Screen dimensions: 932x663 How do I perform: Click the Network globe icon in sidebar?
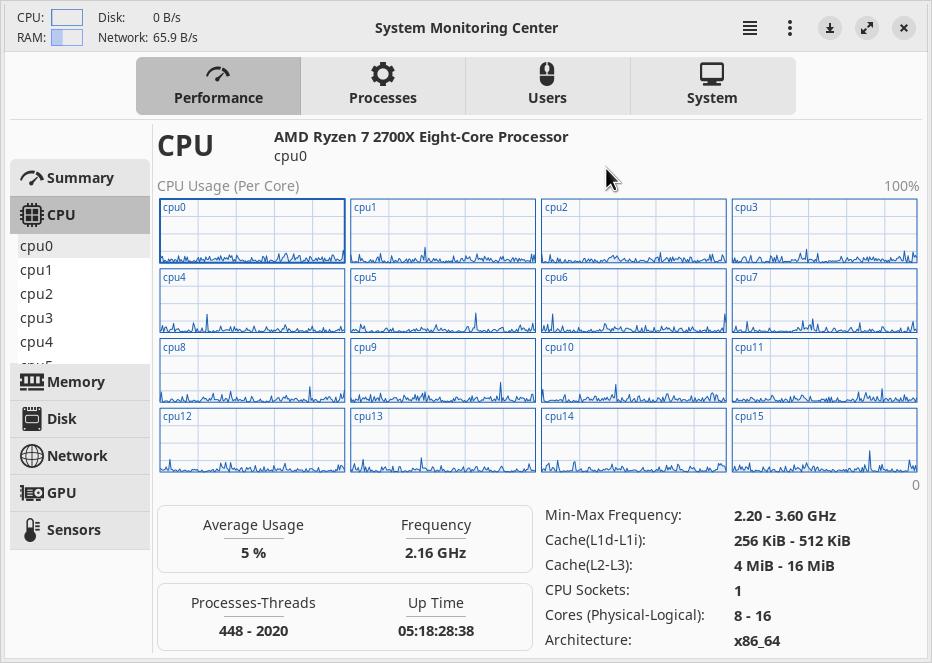point(32,456)
